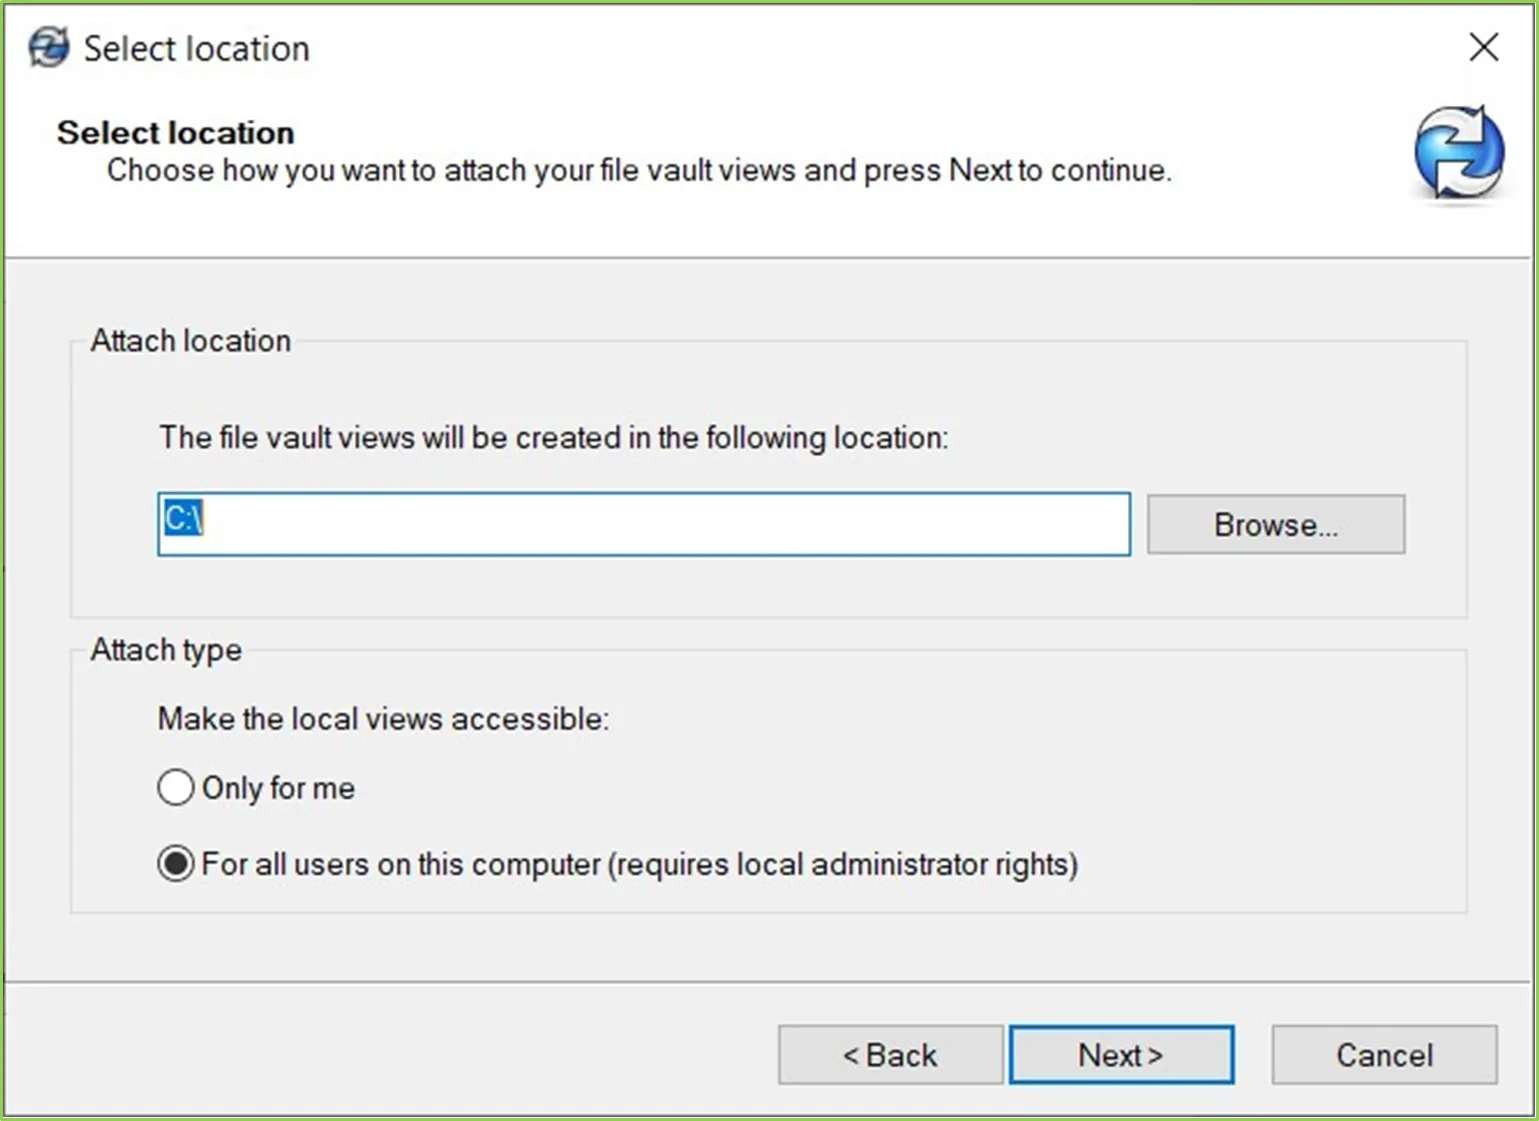Click the highlighted C:\ text

(184, 518)
